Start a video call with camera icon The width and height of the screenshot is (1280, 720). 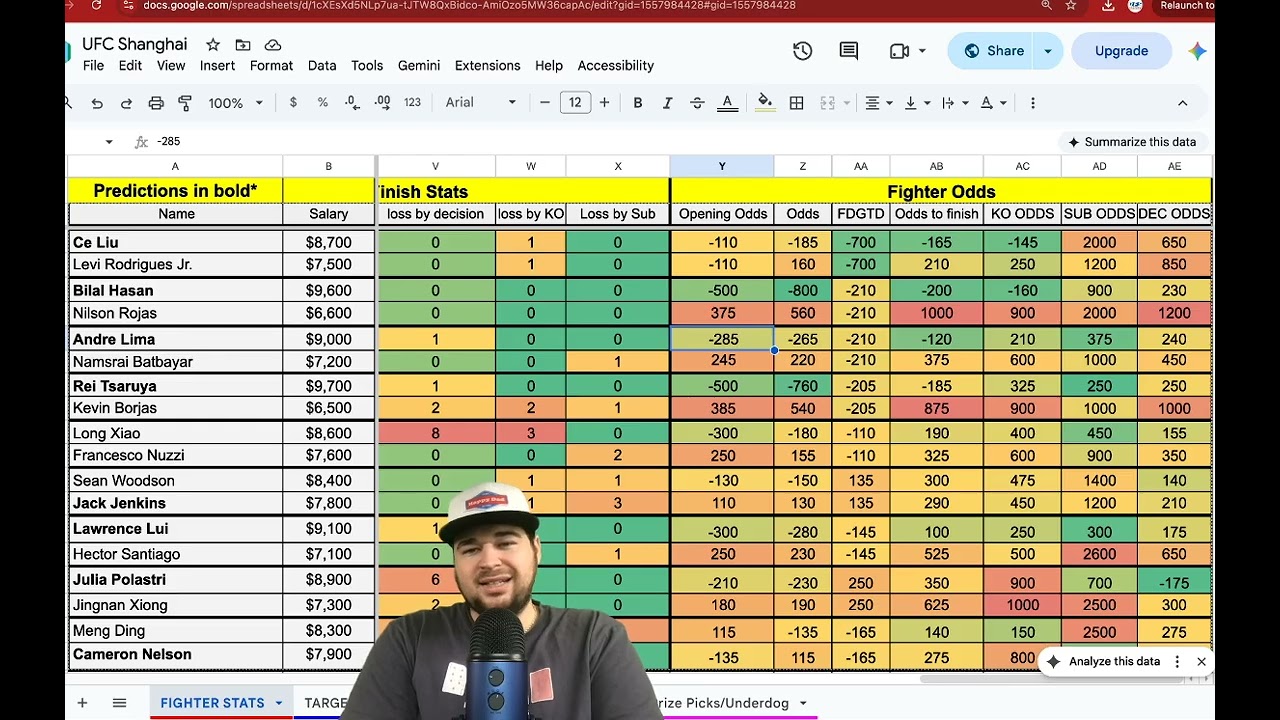(899, 51)
